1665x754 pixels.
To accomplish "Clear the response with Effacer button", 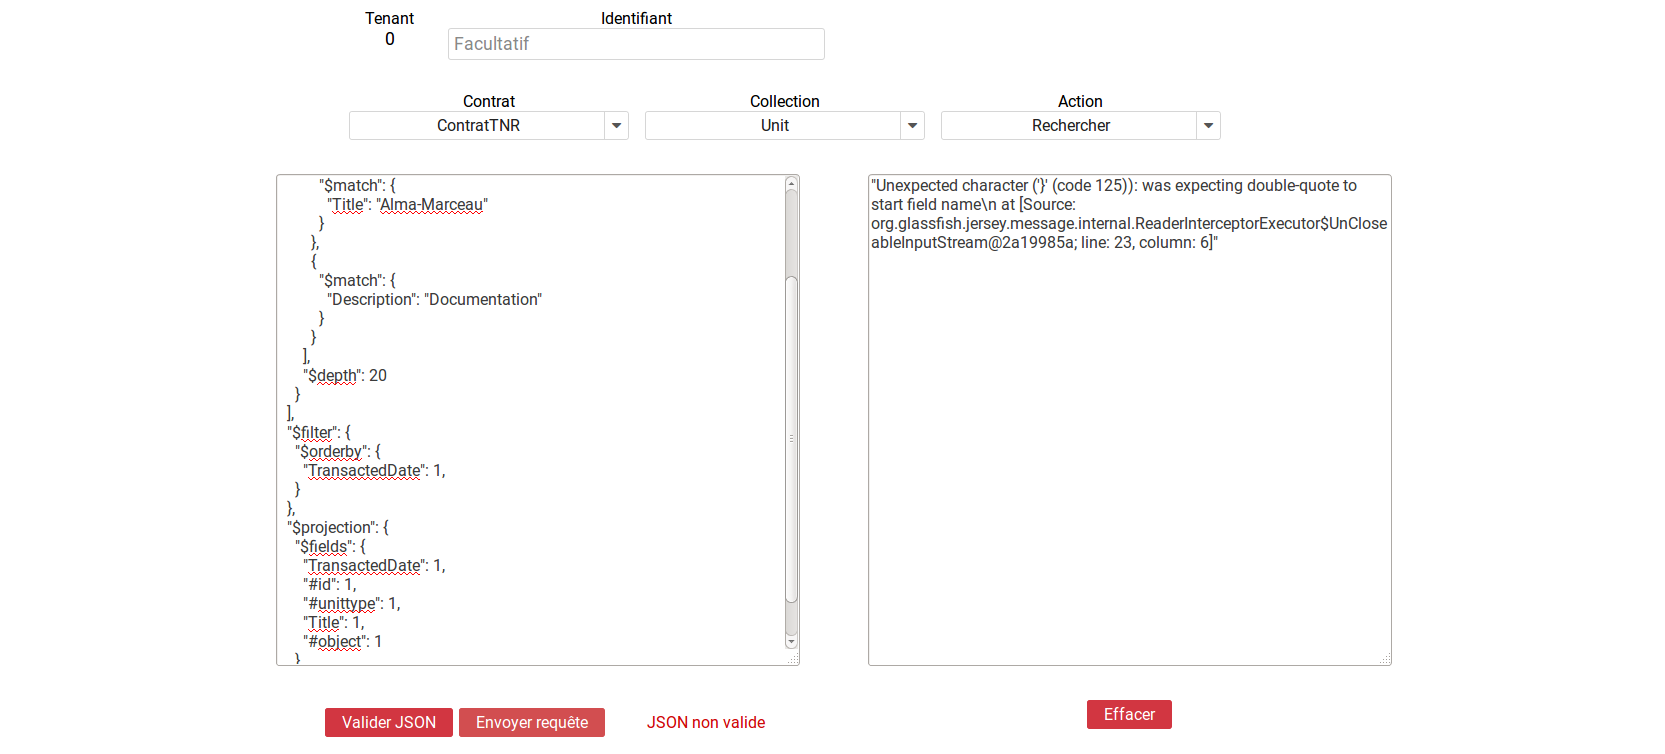I will 1129,715.
